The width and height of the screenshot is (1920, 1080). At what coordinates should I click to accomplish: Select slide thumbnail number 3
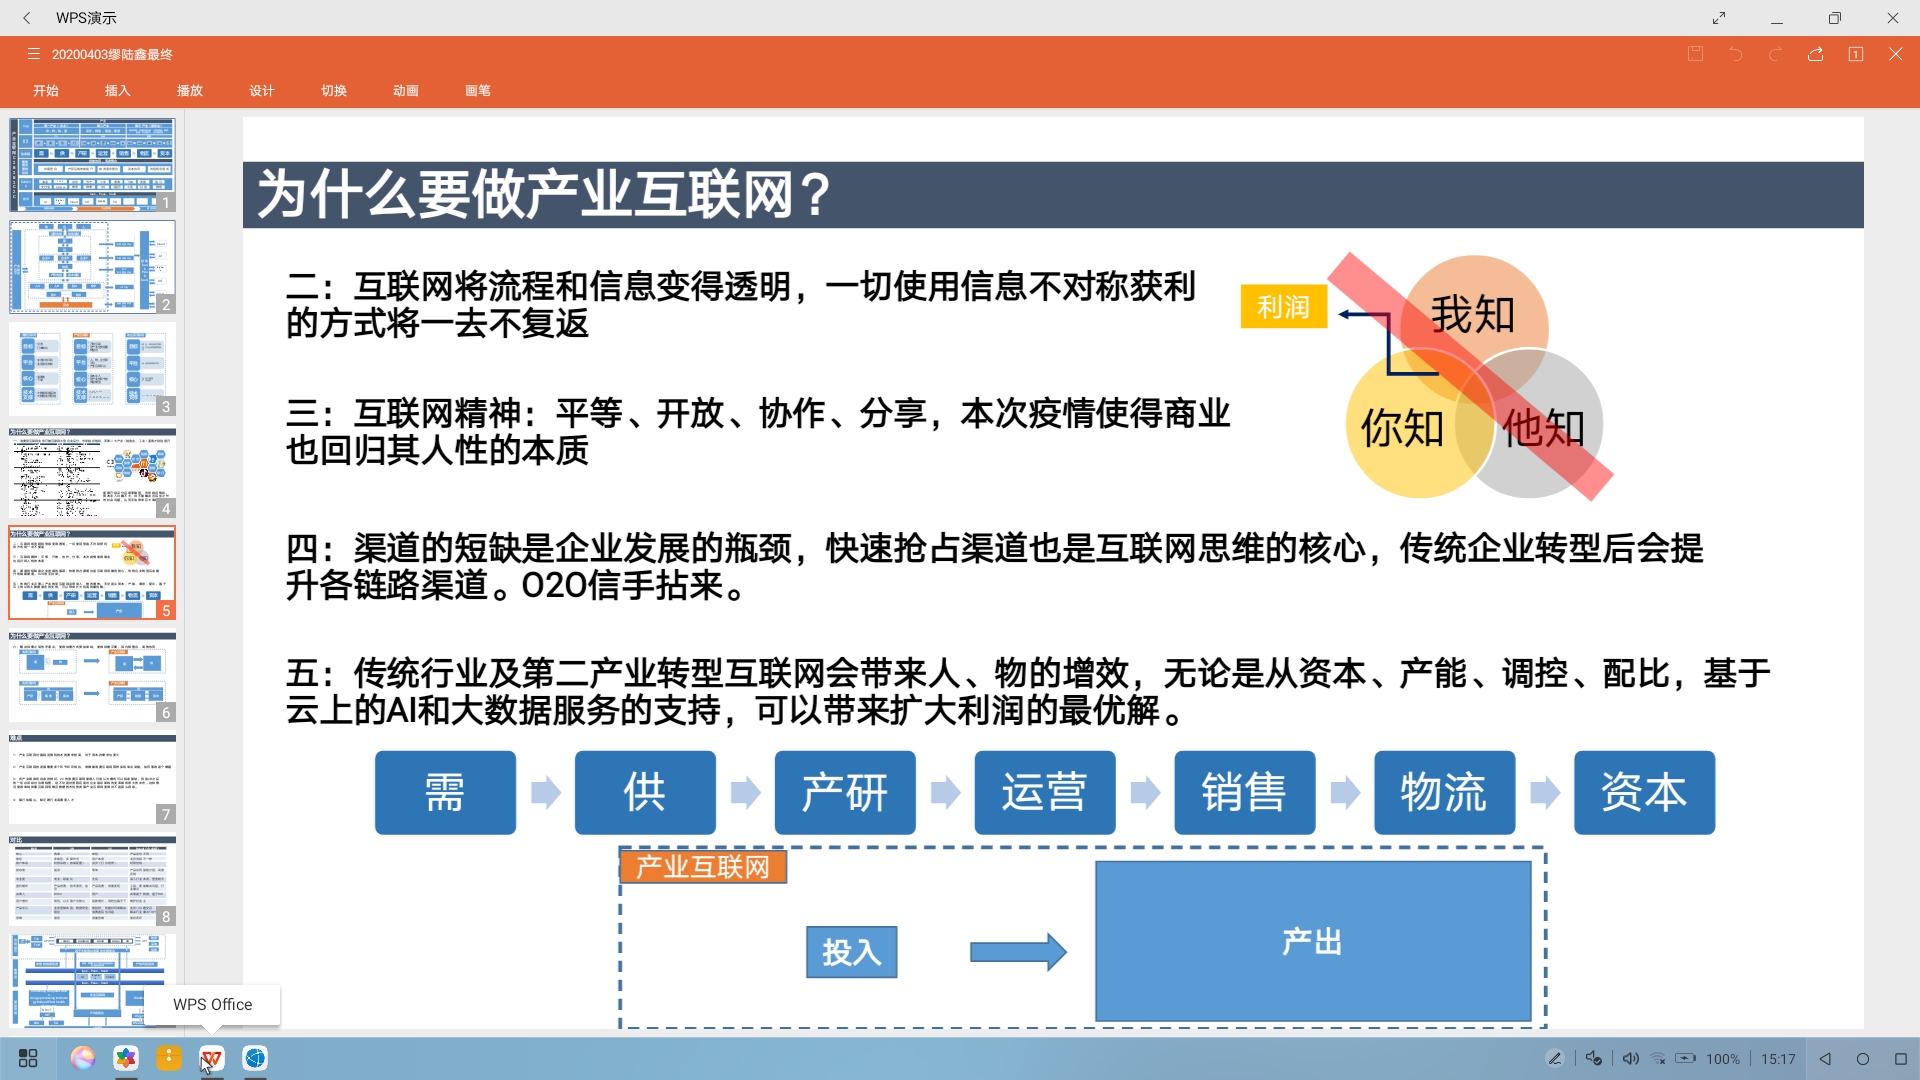point(92,368)
